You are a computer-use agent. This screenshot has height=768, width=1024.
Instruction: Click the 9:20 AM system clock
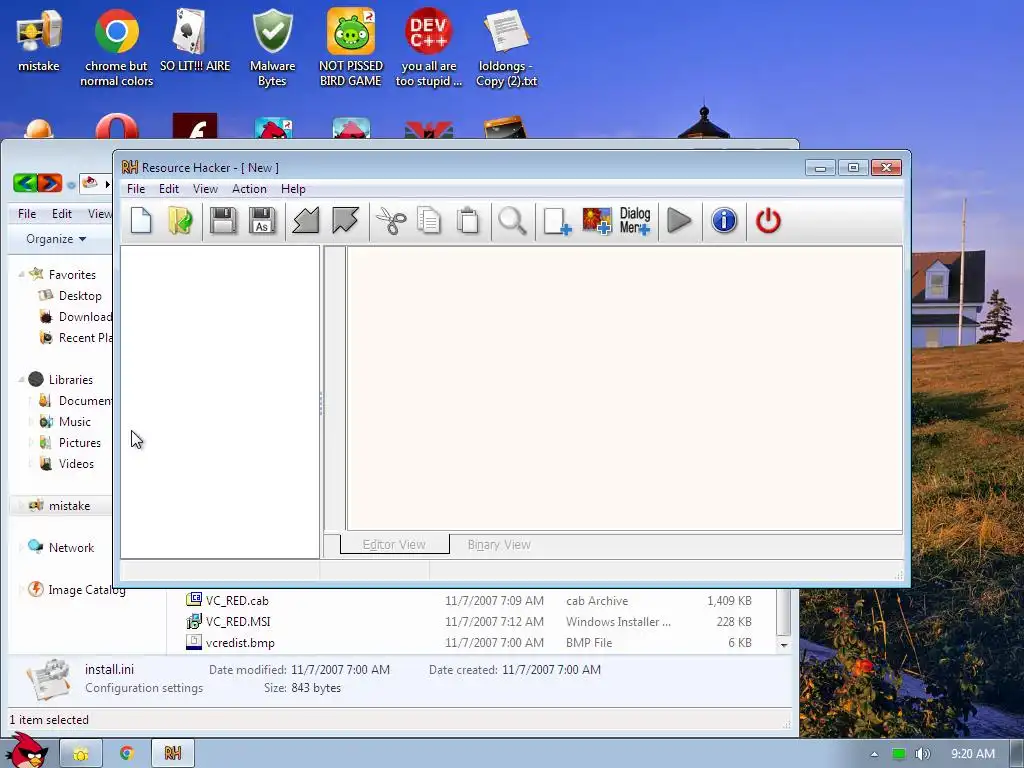click(x=972, y=754)
